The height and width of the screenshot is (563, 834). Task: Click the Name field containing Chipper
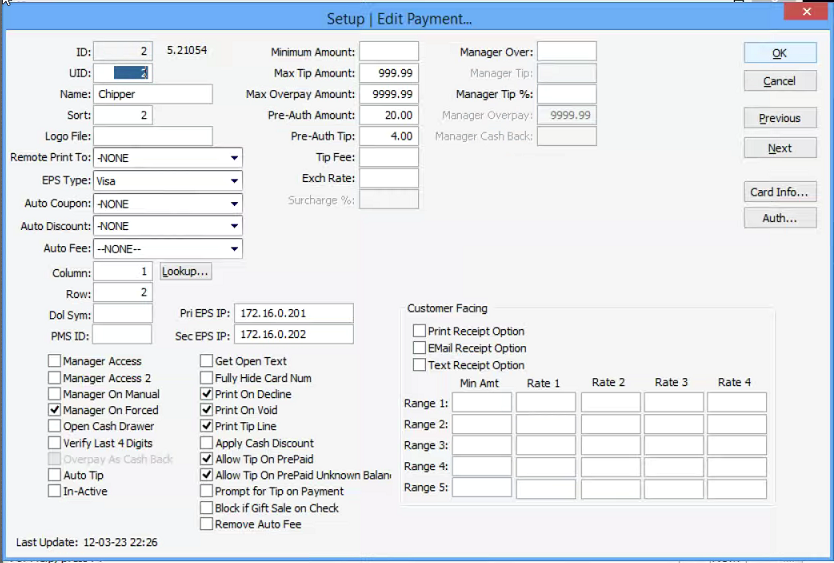153,94
